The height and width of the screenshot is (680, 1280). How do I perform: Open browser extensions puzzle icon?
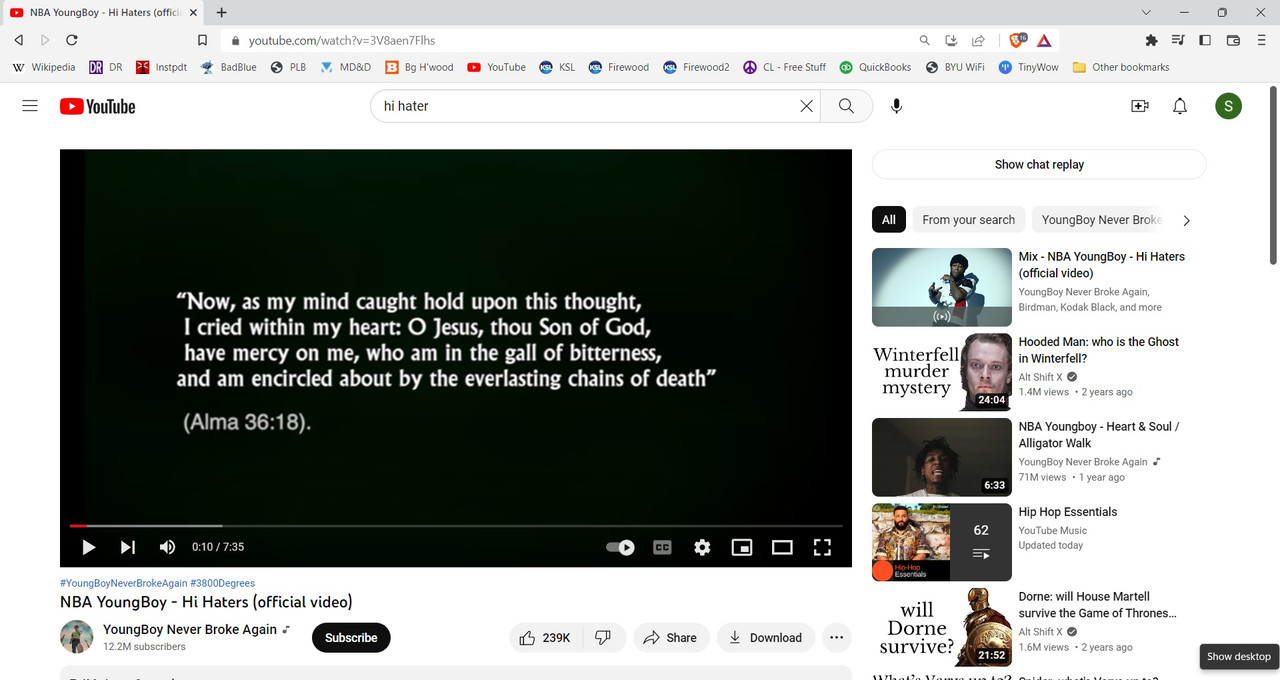click(1151, 40)
